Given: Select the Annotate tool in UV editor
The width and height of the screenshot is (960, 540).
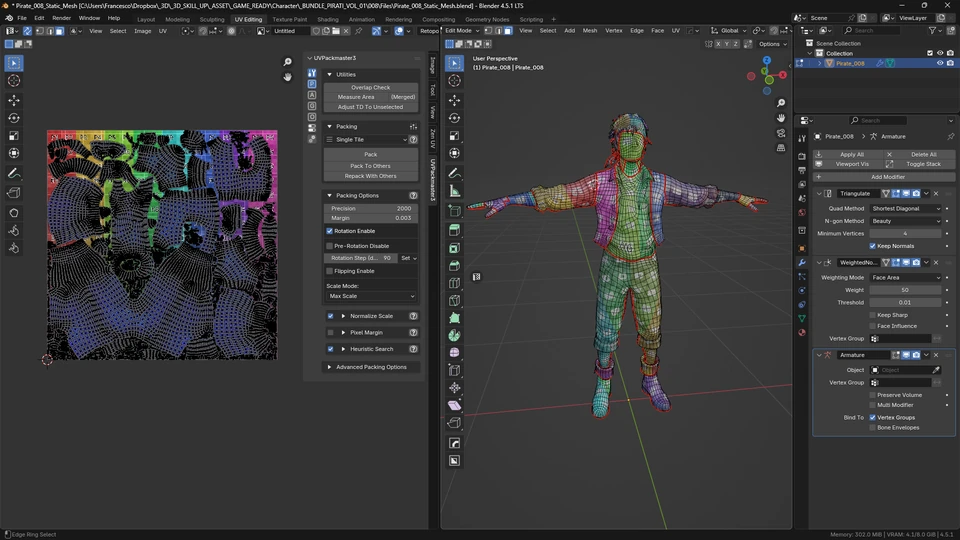Looking at the screenshot, I should [13, 174].
